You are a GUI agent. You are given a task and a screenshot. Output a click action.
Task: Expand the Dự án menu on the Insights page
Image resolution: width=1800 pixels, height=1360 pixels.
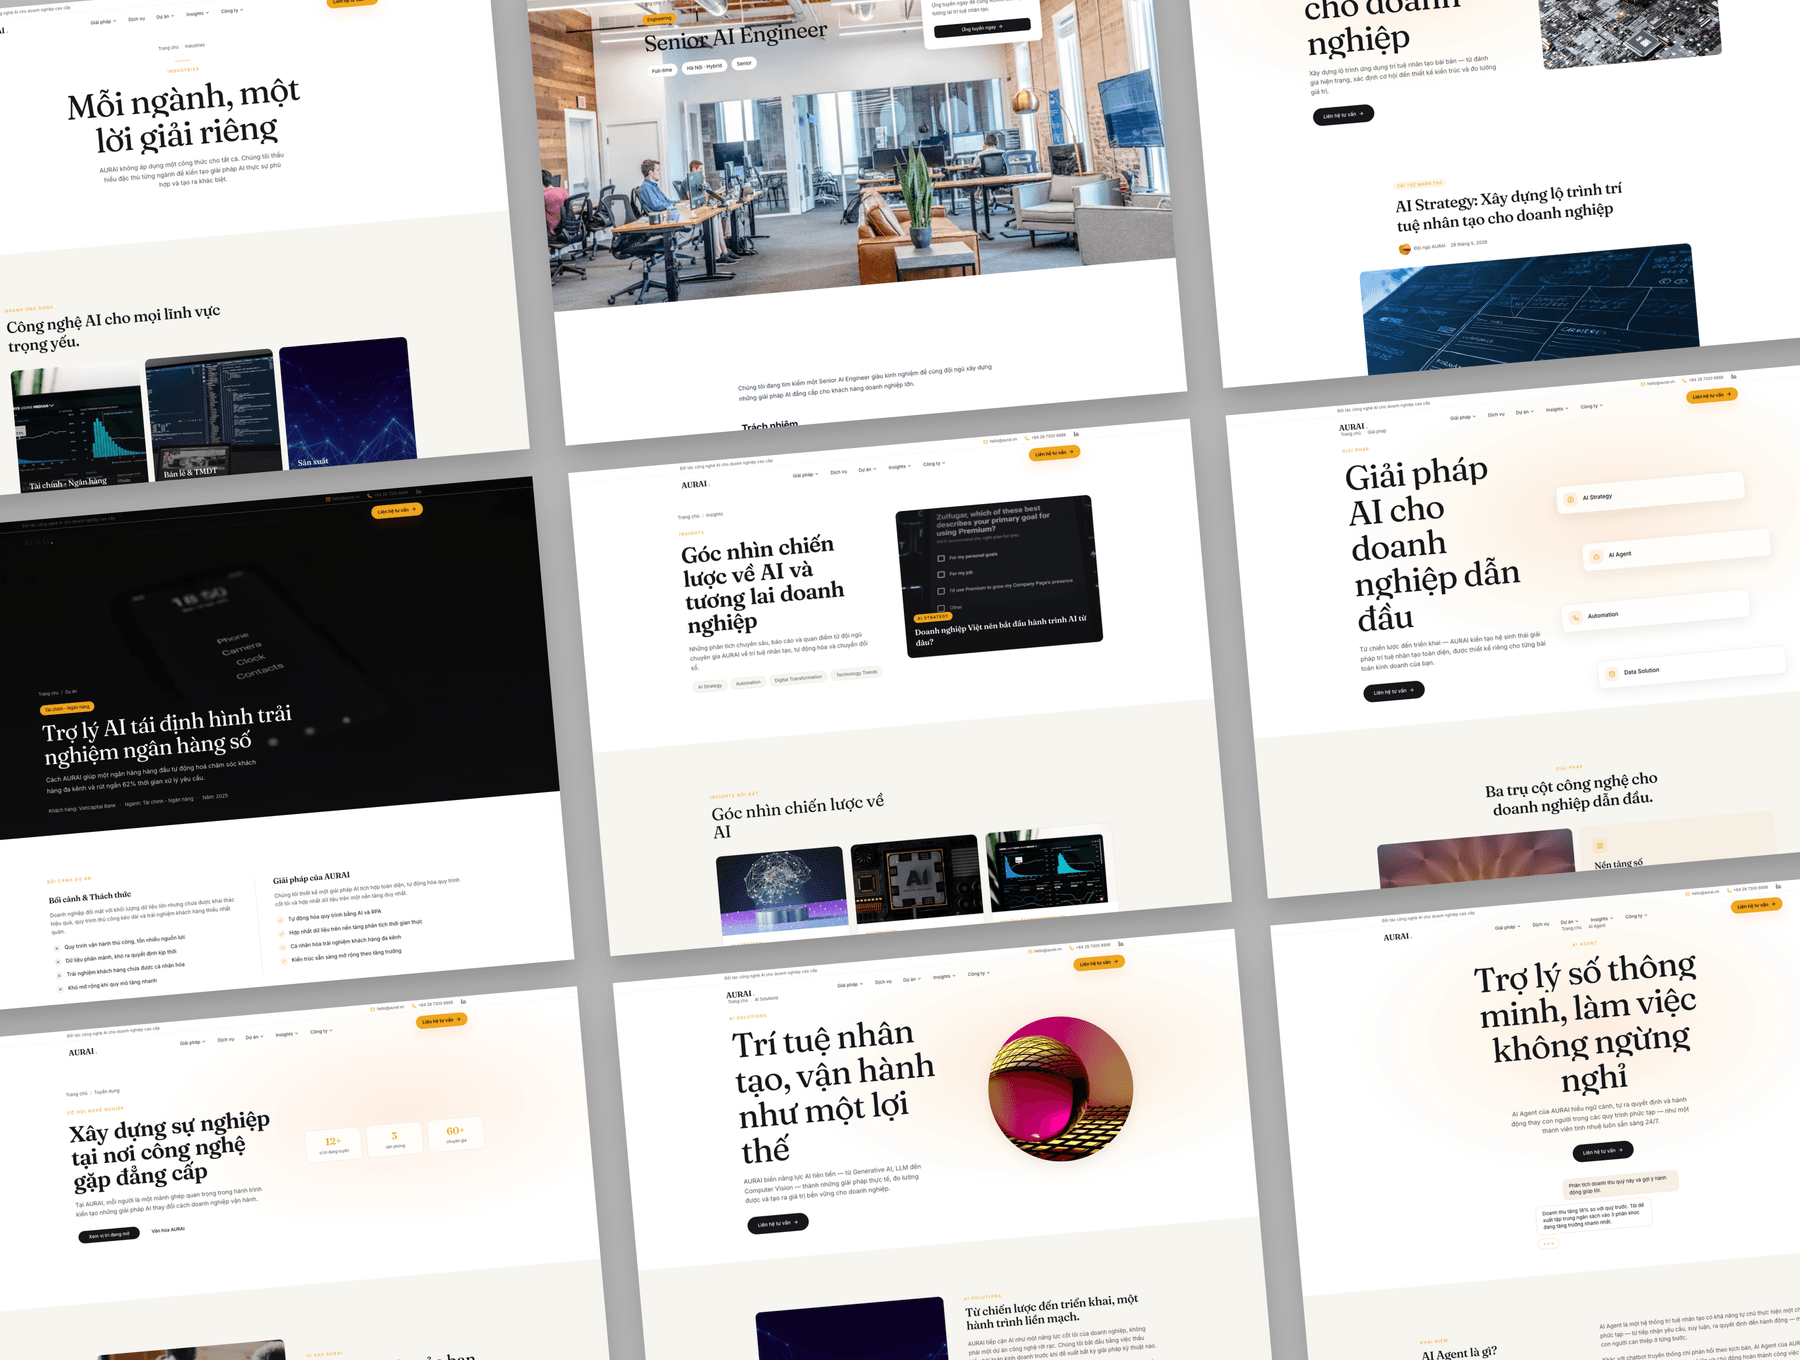coord(866,470)
